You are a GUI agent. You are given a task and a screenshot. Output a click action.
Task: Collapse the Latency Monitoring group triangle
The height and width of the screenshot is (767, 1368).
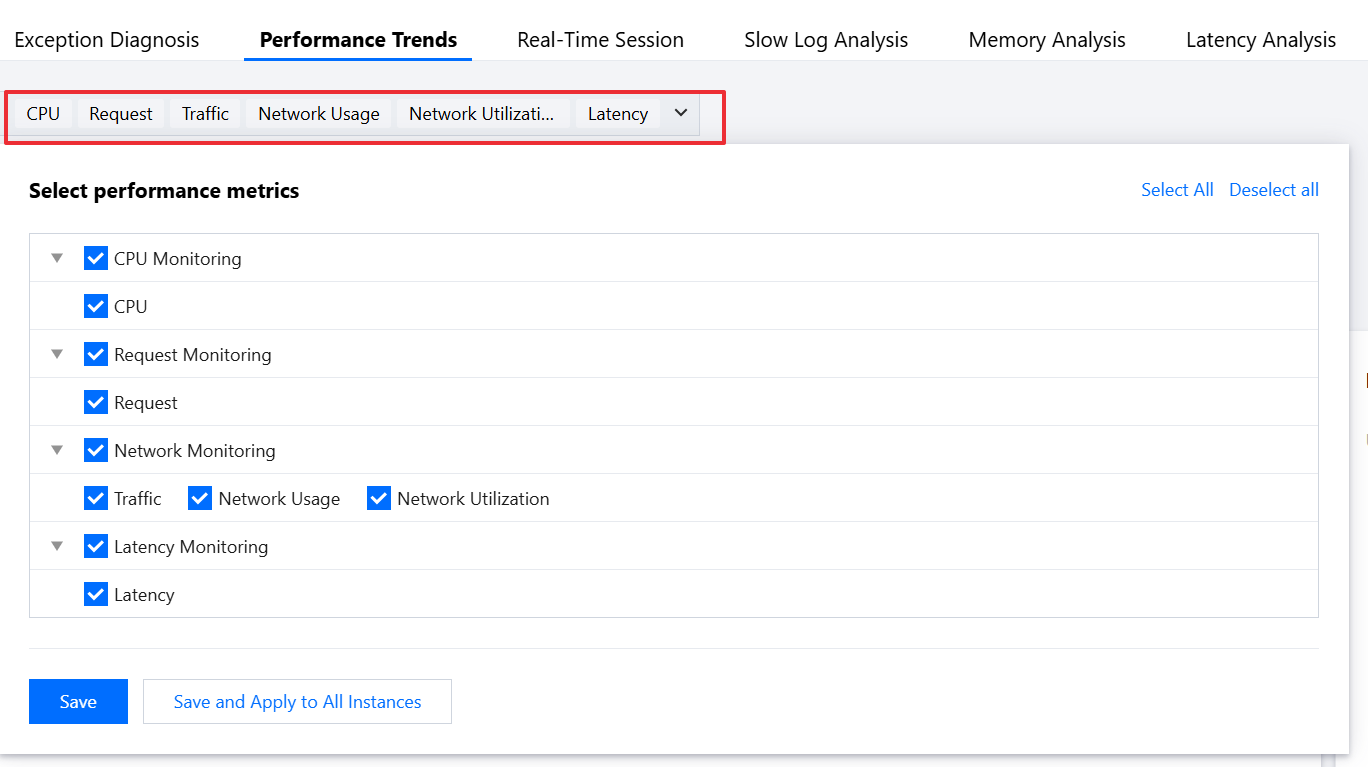coord(57,546)
